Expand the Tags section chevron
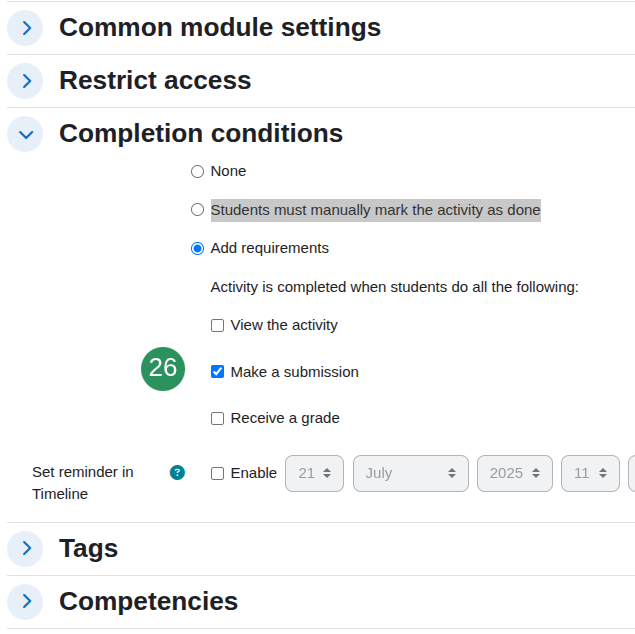The image size is (635, 634). coord(25,549)
